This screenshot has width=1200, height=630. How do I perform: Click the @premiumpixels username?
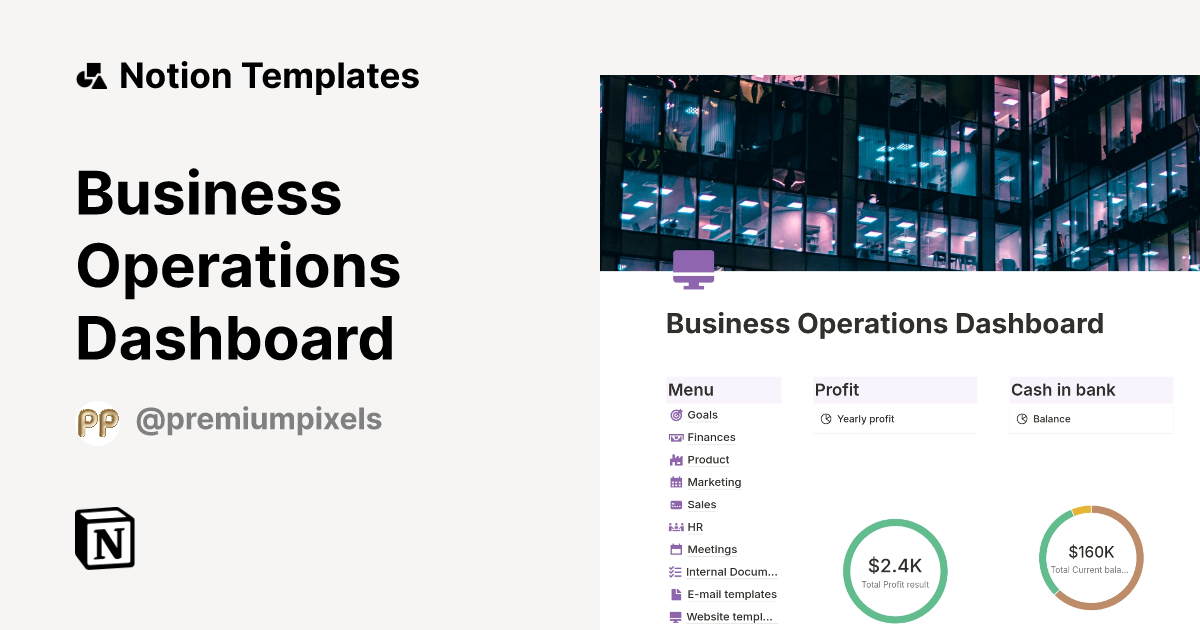(x=259, y=420)
